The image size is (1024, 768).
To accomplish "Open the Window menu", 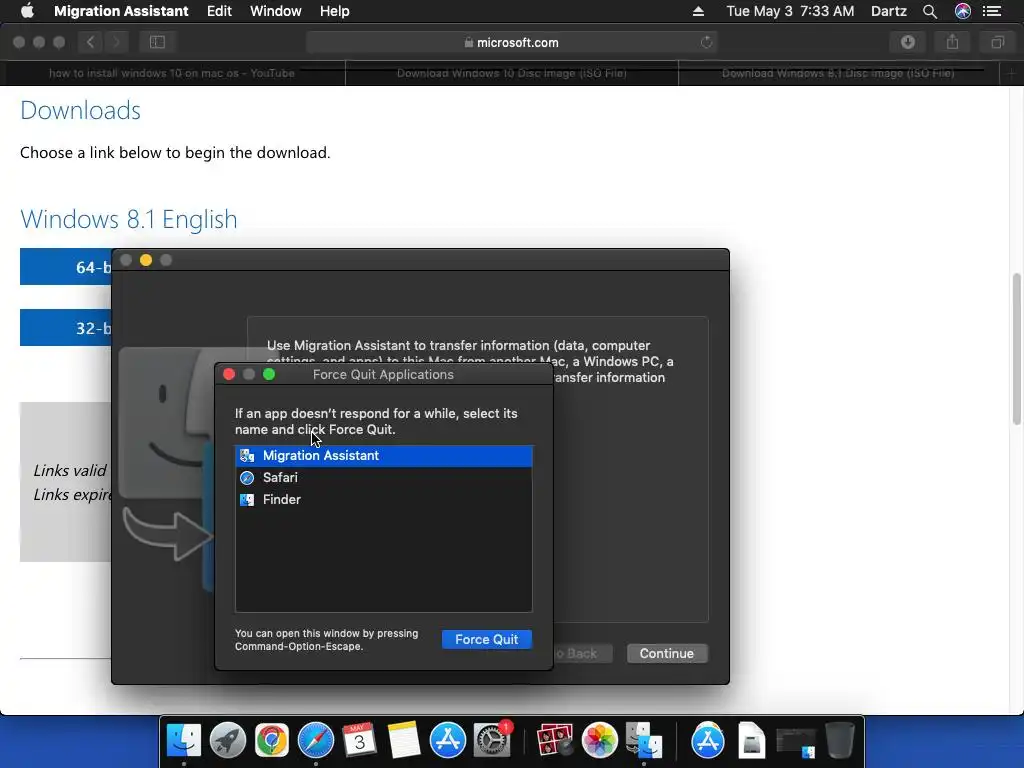I will click(x=276, y=11).
